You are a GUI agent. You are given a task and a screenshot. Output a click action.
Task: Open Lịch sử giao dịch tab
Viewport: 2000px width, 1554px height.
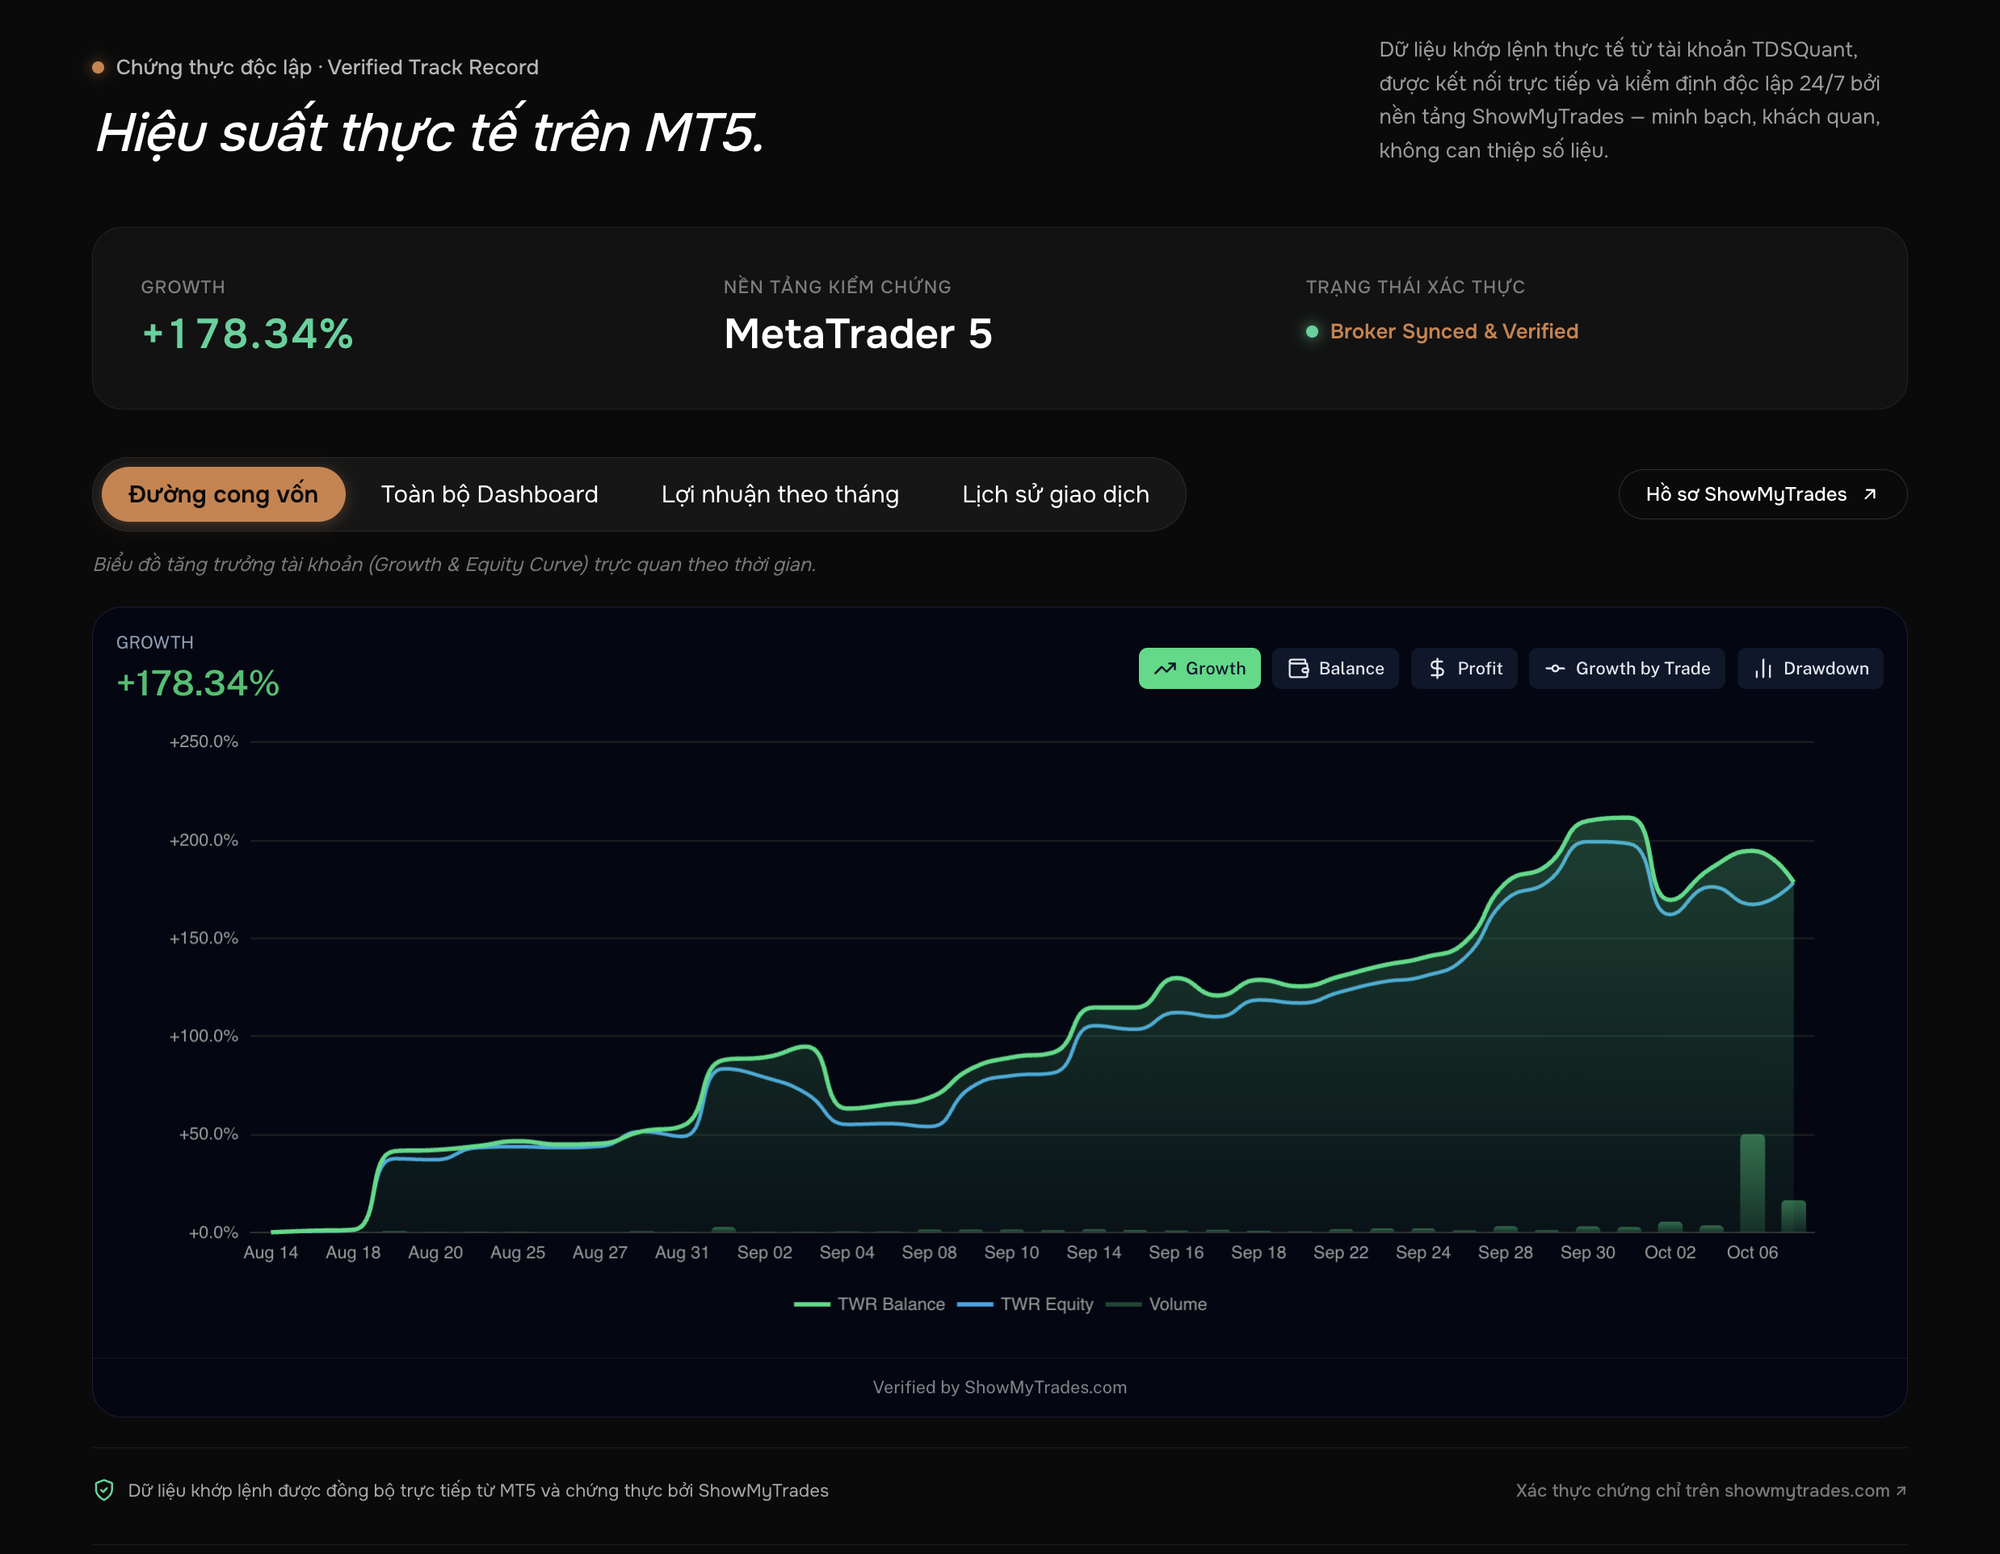1055,494
